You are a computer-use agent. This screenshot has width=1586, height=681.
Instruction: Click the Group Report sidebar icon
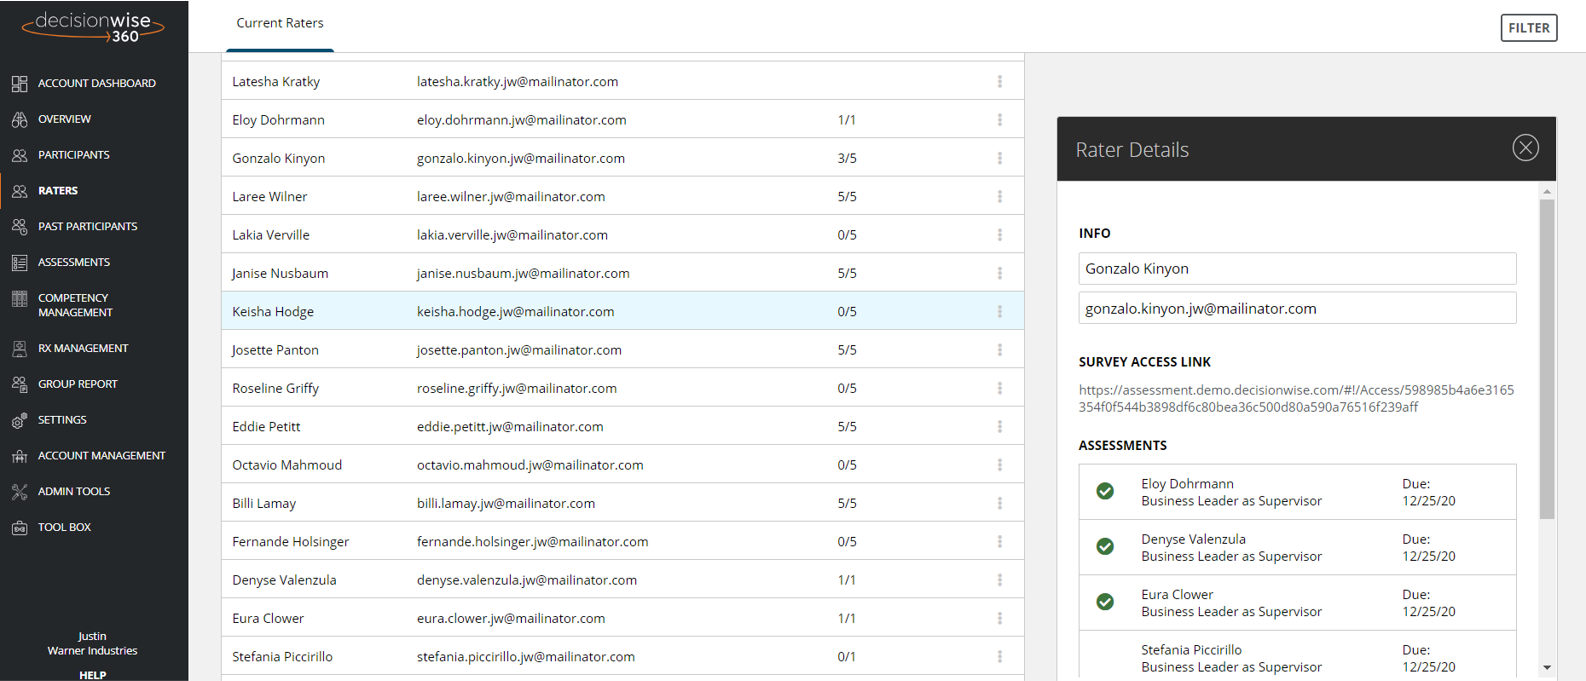point(19,385)
